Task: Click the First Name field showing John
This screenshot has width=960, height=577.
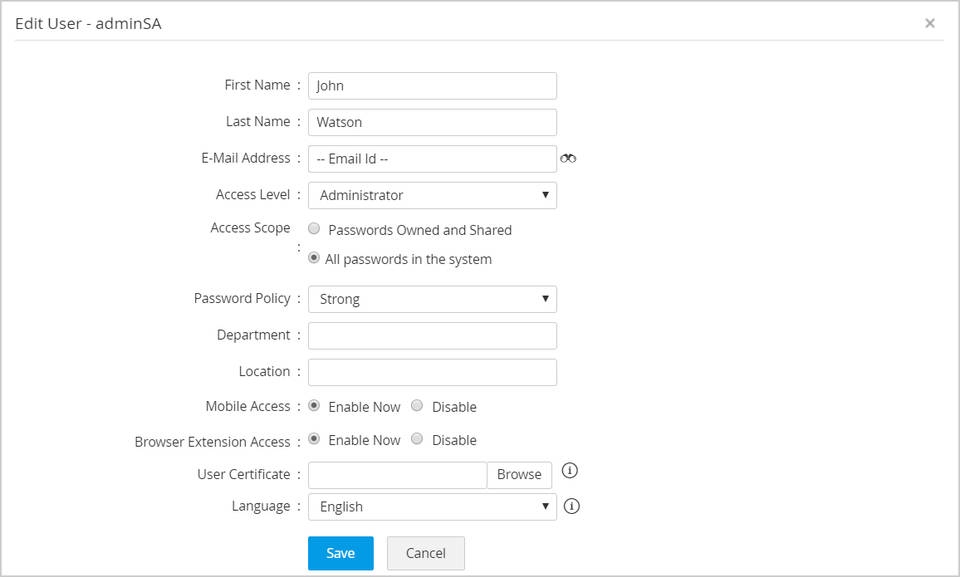Action: (x=432, y=85)
